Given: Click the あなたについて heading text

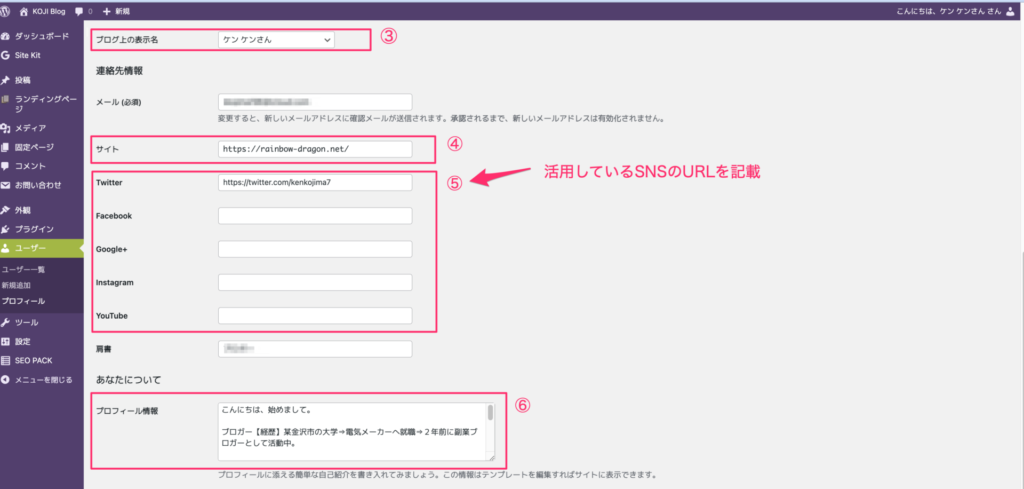Looking at the screenshot, I should click(128, 379).
